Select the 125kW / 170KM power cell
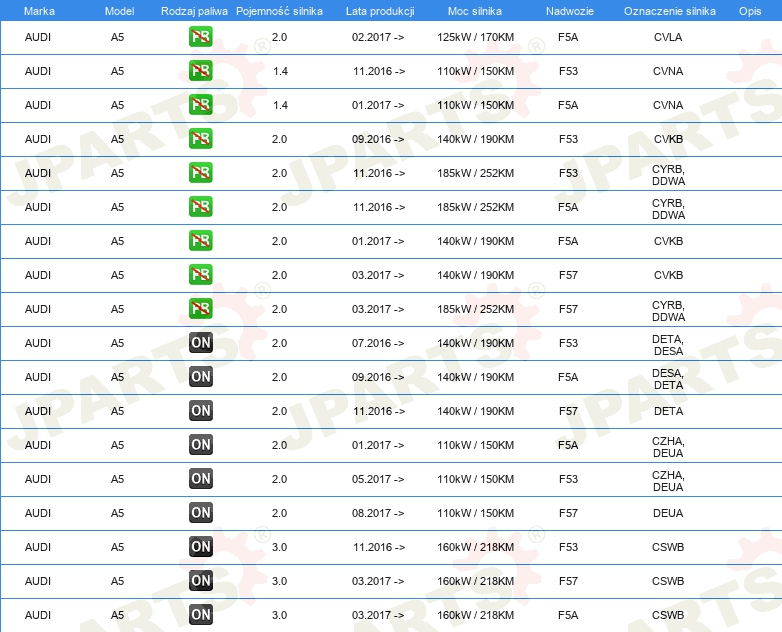The image size is (782, 632). coord(475,37)
